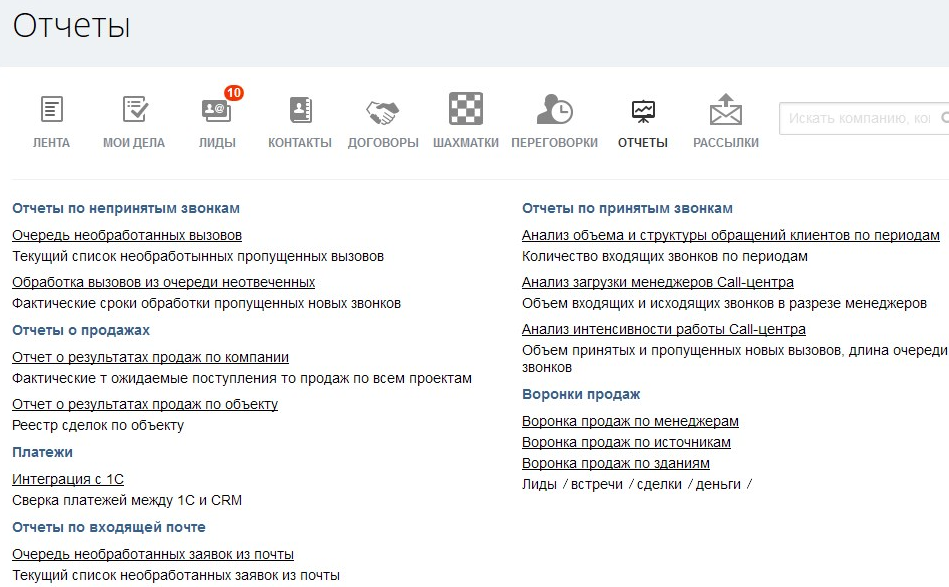Click the Отчеты по принятым звонкам heading

coord(628,209)
